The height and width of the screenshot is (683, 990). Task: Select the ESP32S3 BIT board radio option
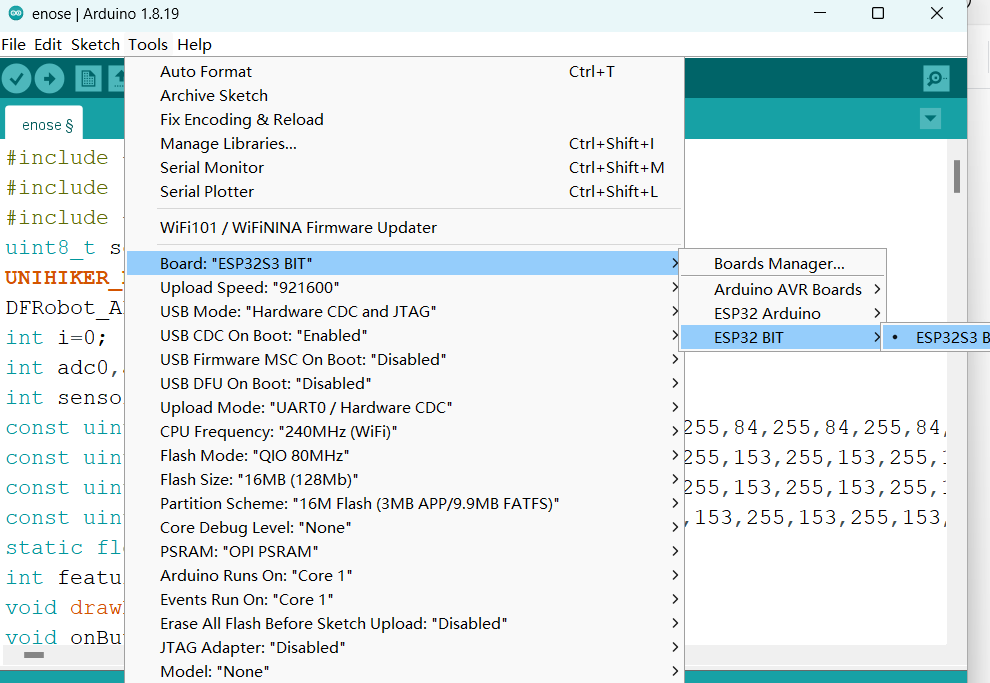coord(937,337)
